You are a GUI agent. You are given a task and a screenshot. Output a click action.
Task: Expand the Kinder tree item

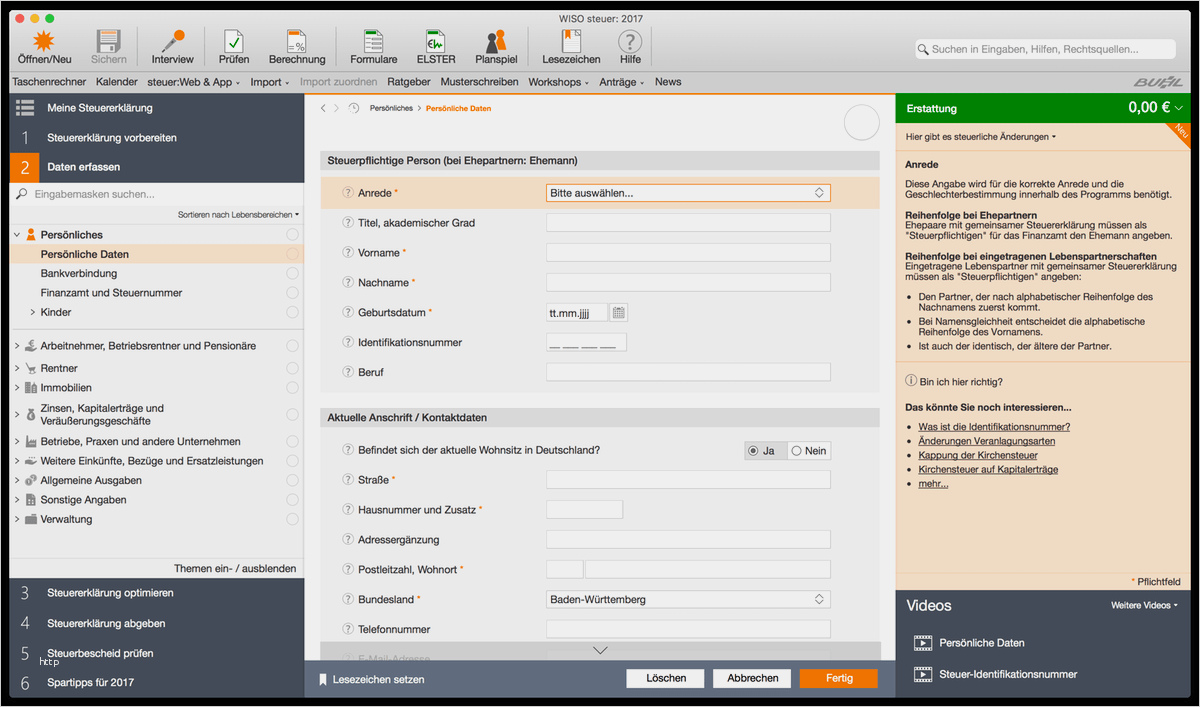click(x=33, y=312)
